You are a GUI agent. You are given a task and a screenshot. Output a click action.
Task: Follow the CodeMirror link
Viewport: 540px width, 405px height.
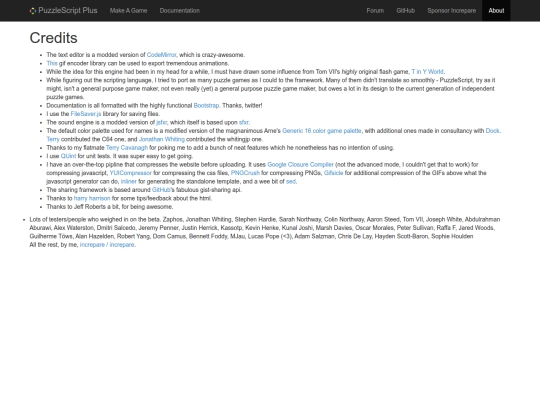coord(162,55)
